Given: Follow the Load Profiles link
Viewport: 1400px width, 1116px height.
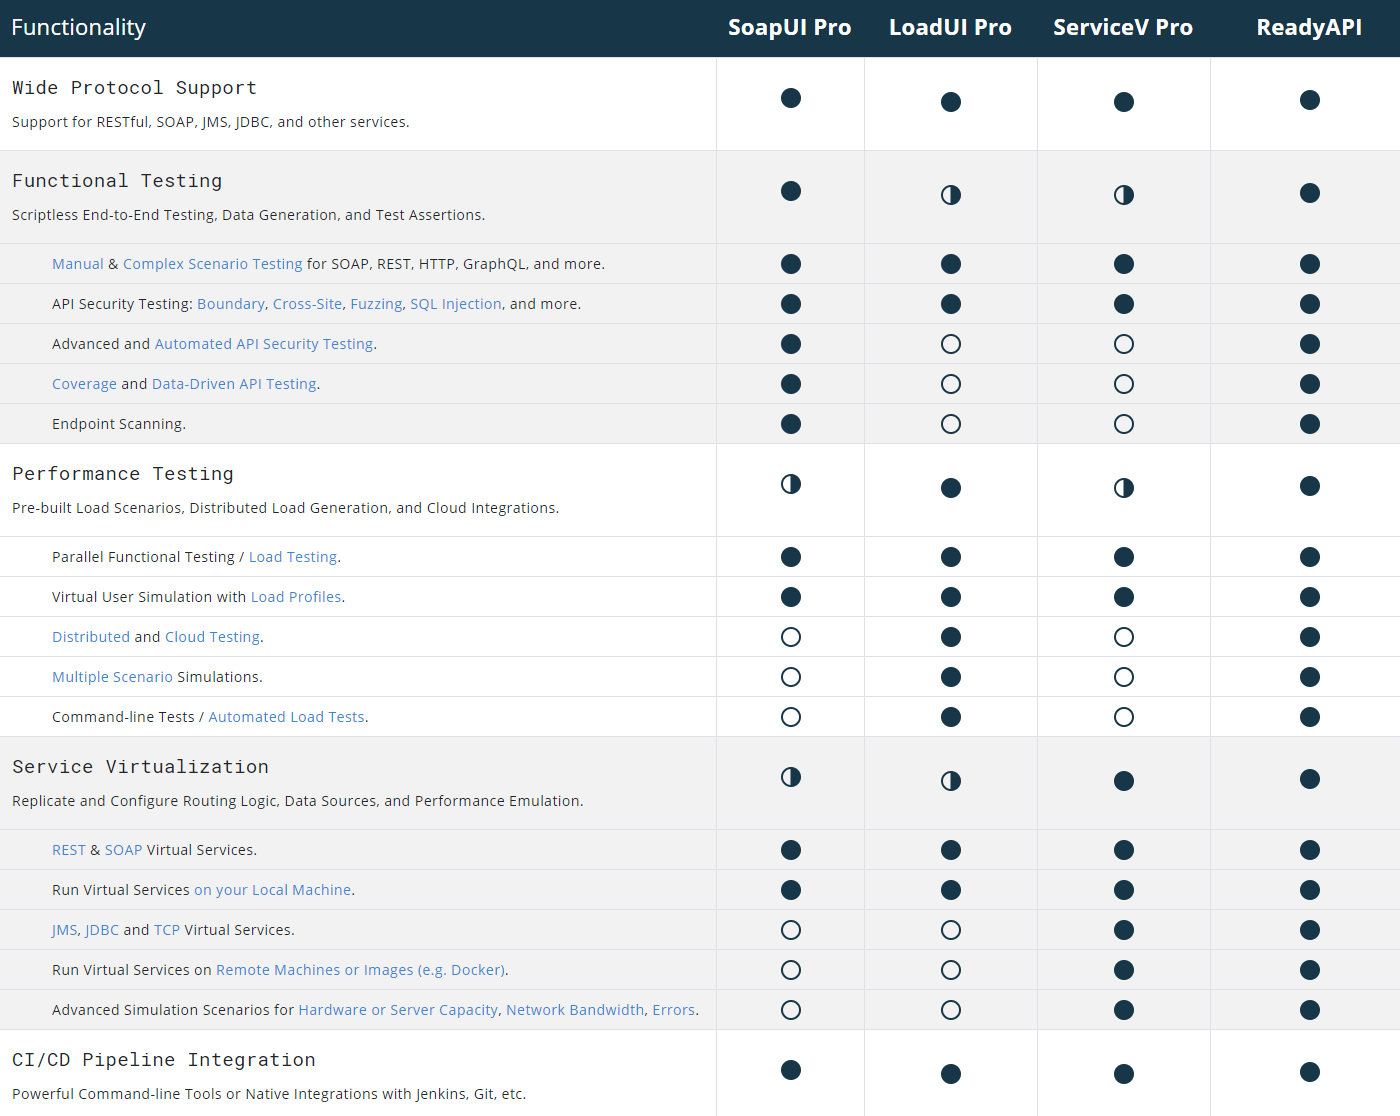Looking at the screenshot, I should pos(296,597).
